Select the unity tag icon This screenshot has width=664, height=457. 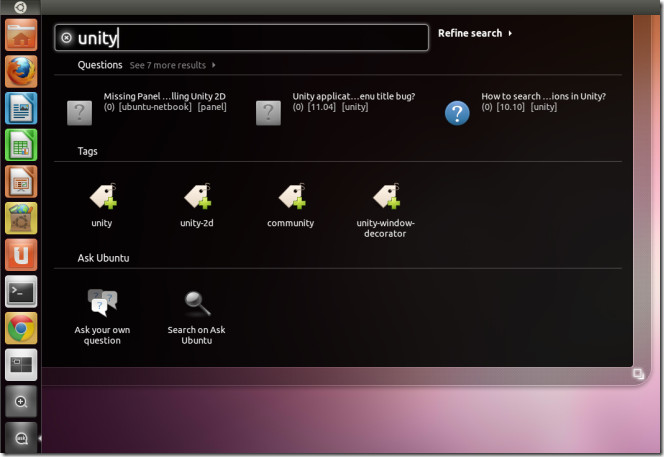(102, 196)
